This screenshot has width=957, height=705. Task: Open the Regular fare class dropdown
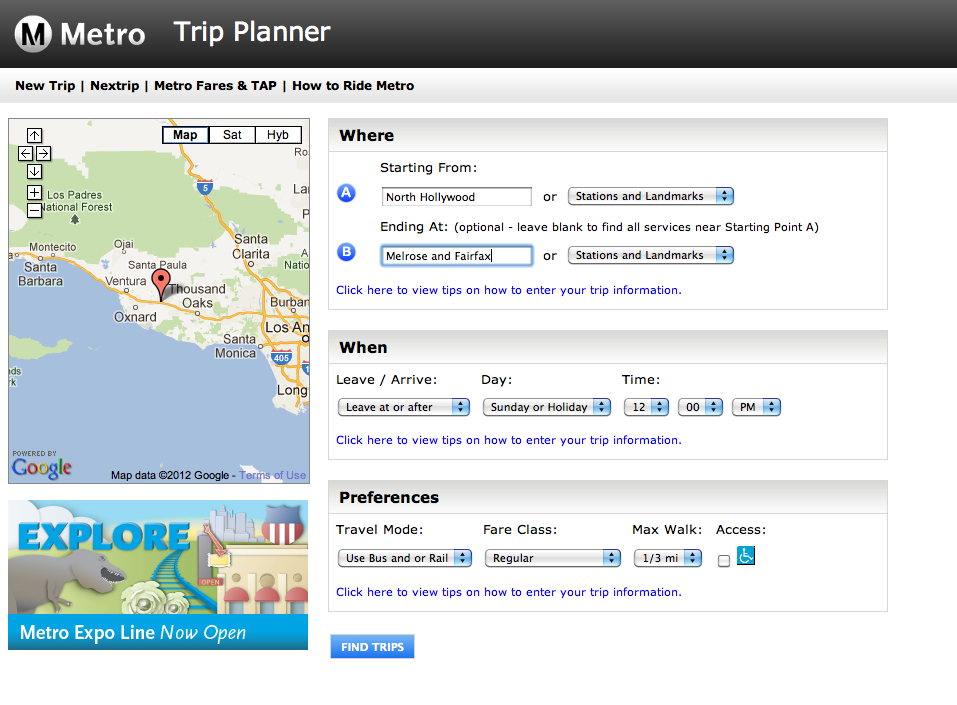pos(552,558)
